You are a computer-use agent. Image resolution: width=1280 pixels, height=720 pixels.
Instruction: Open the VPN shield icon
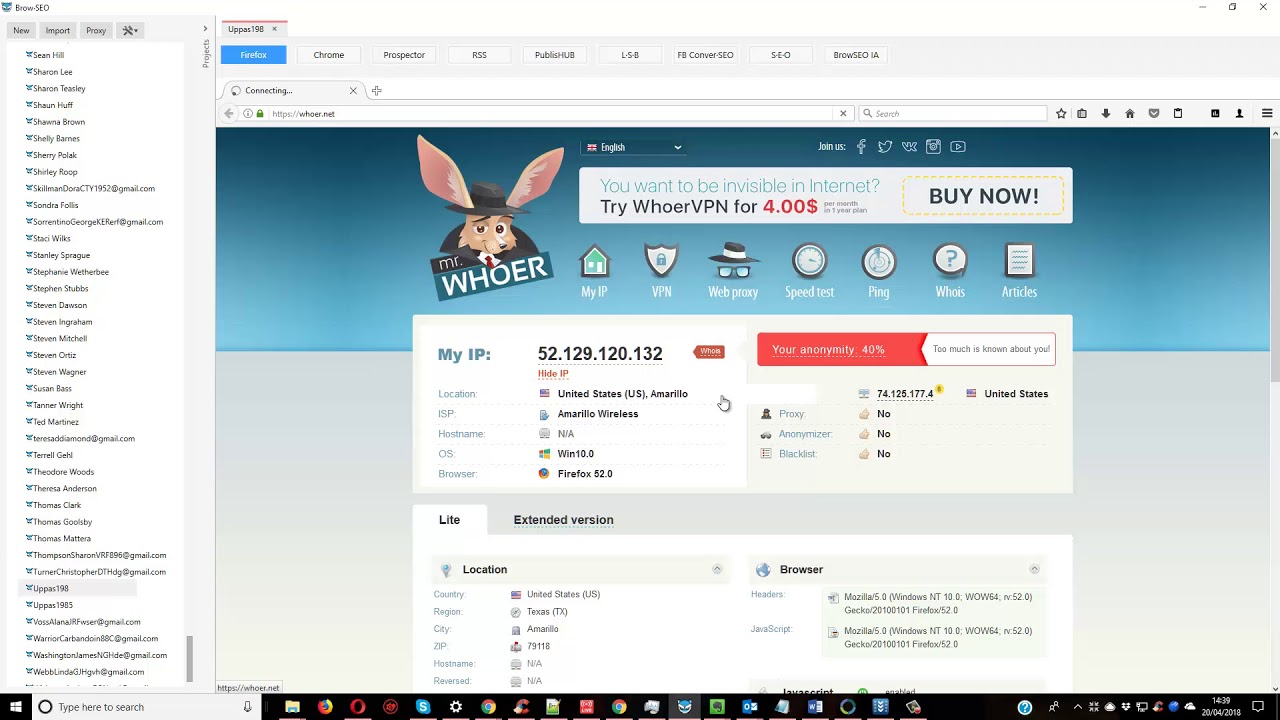point(661,263)
